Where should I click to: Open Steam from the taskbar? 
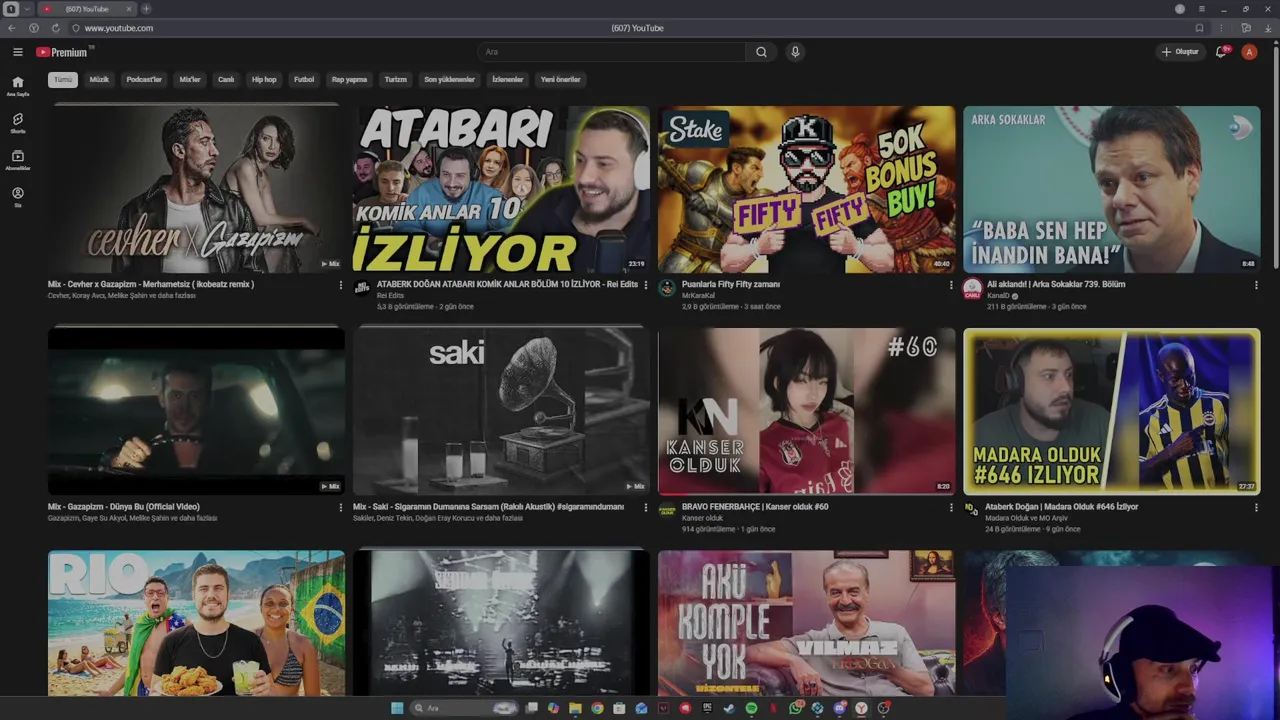[x=729, y=708]
